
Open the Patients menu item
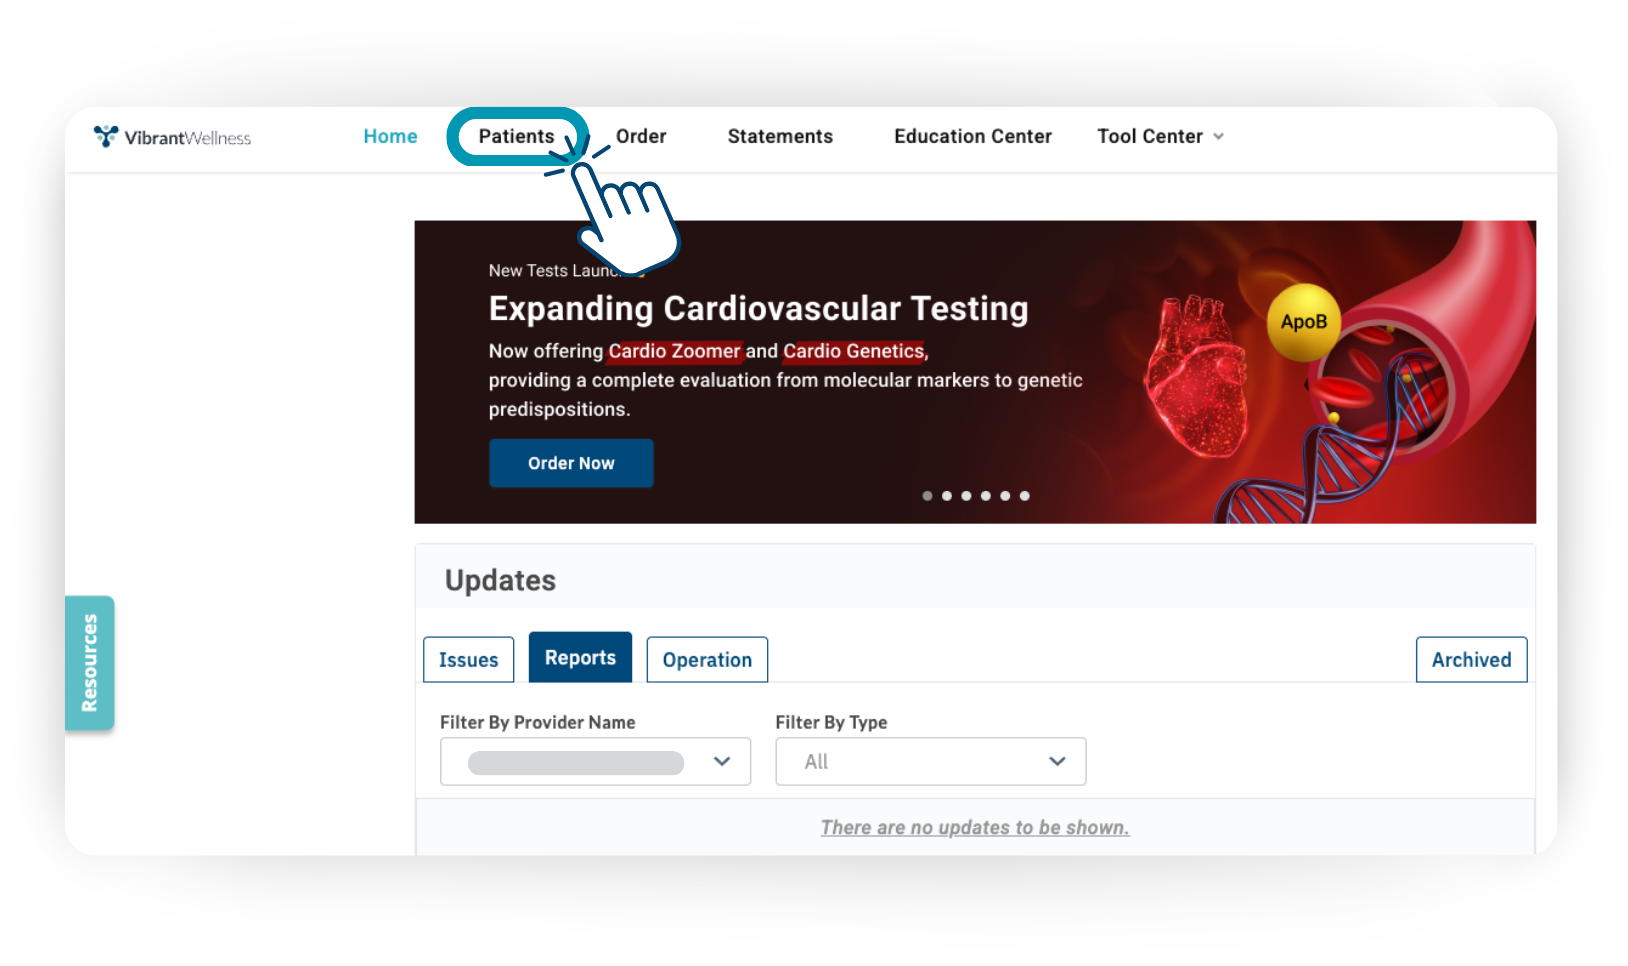[x=516, y=136]
